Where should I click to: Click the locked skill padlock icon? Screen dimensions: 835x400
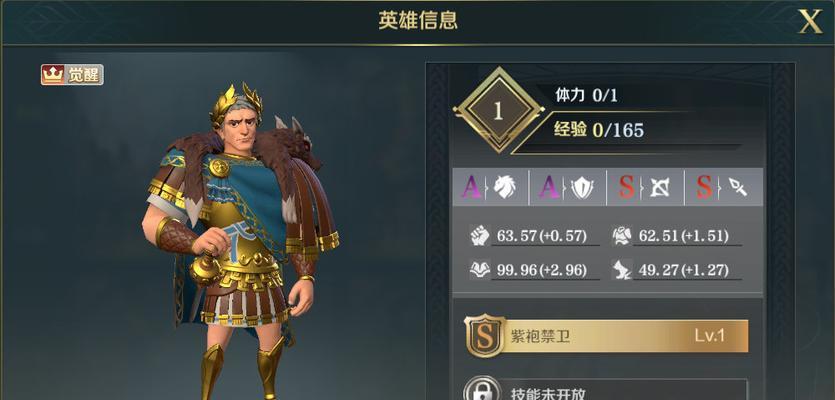point(481,391)
